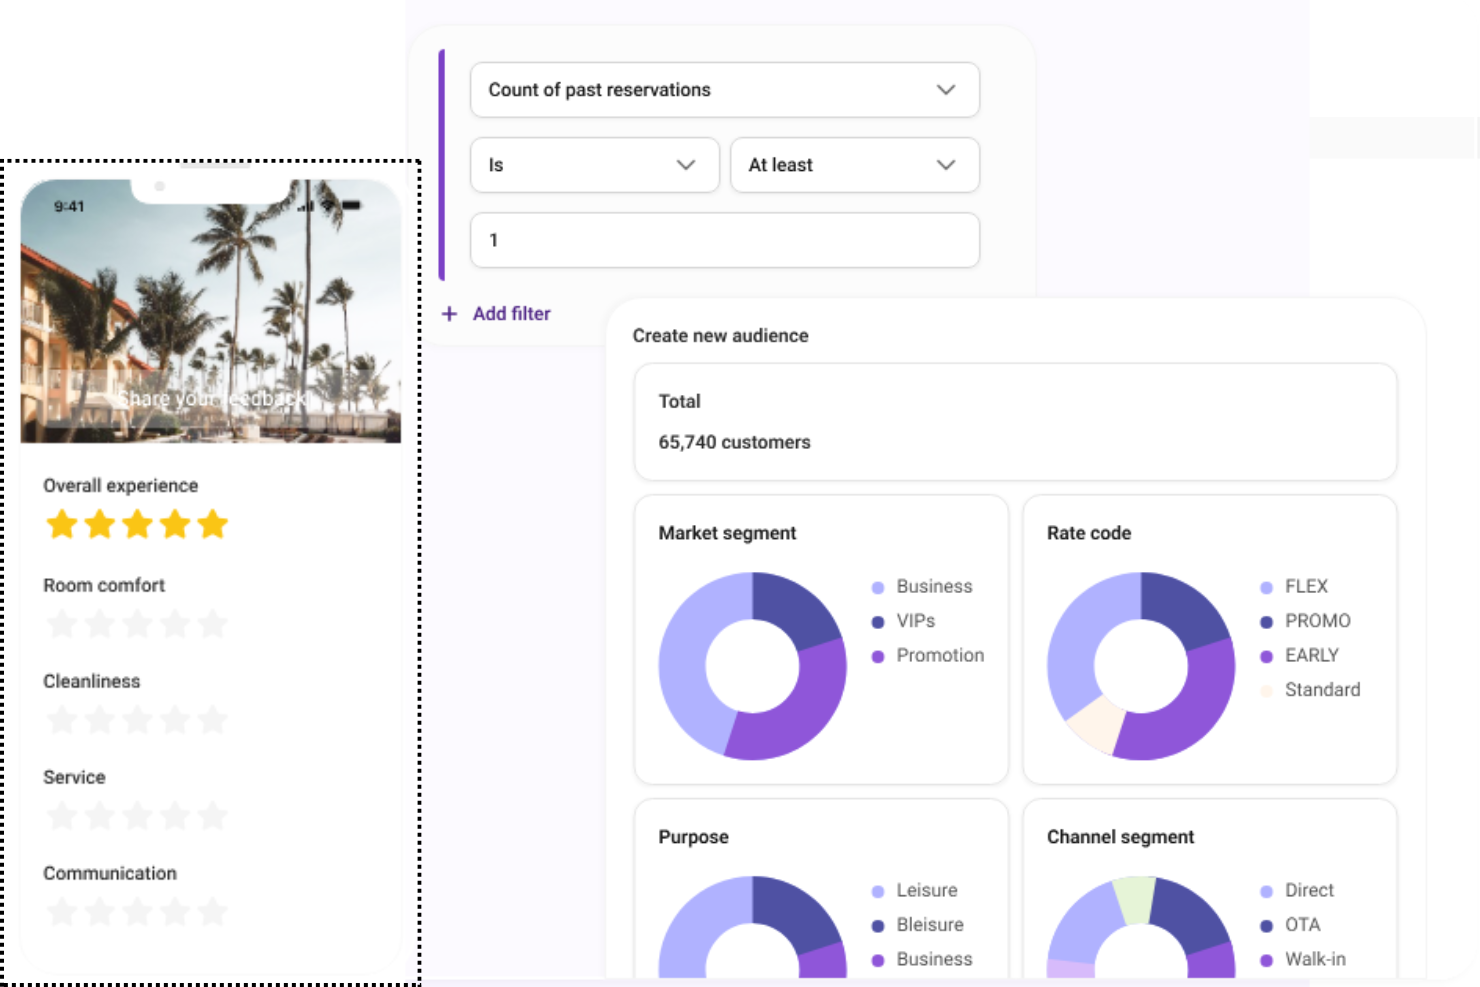Select the fourth star of Overall experience
Image resolution: width=1480 pixels, height=987 pixels.
[x=175, y=524]
